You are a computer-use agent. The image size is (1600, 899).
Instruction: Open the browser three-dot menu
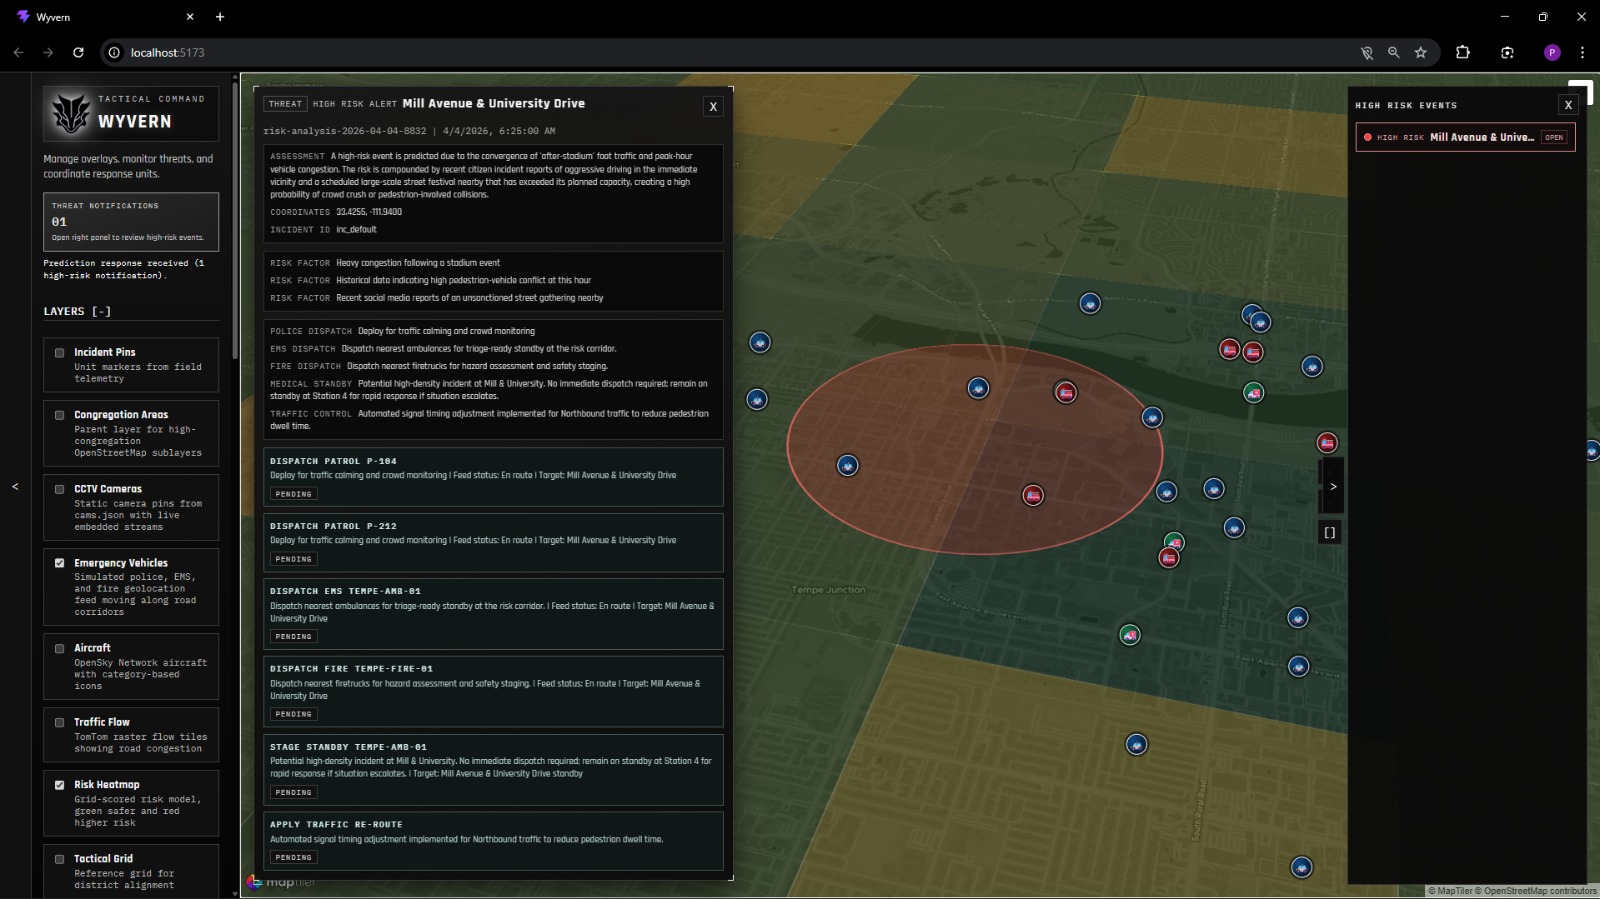tap(1582, 52)
